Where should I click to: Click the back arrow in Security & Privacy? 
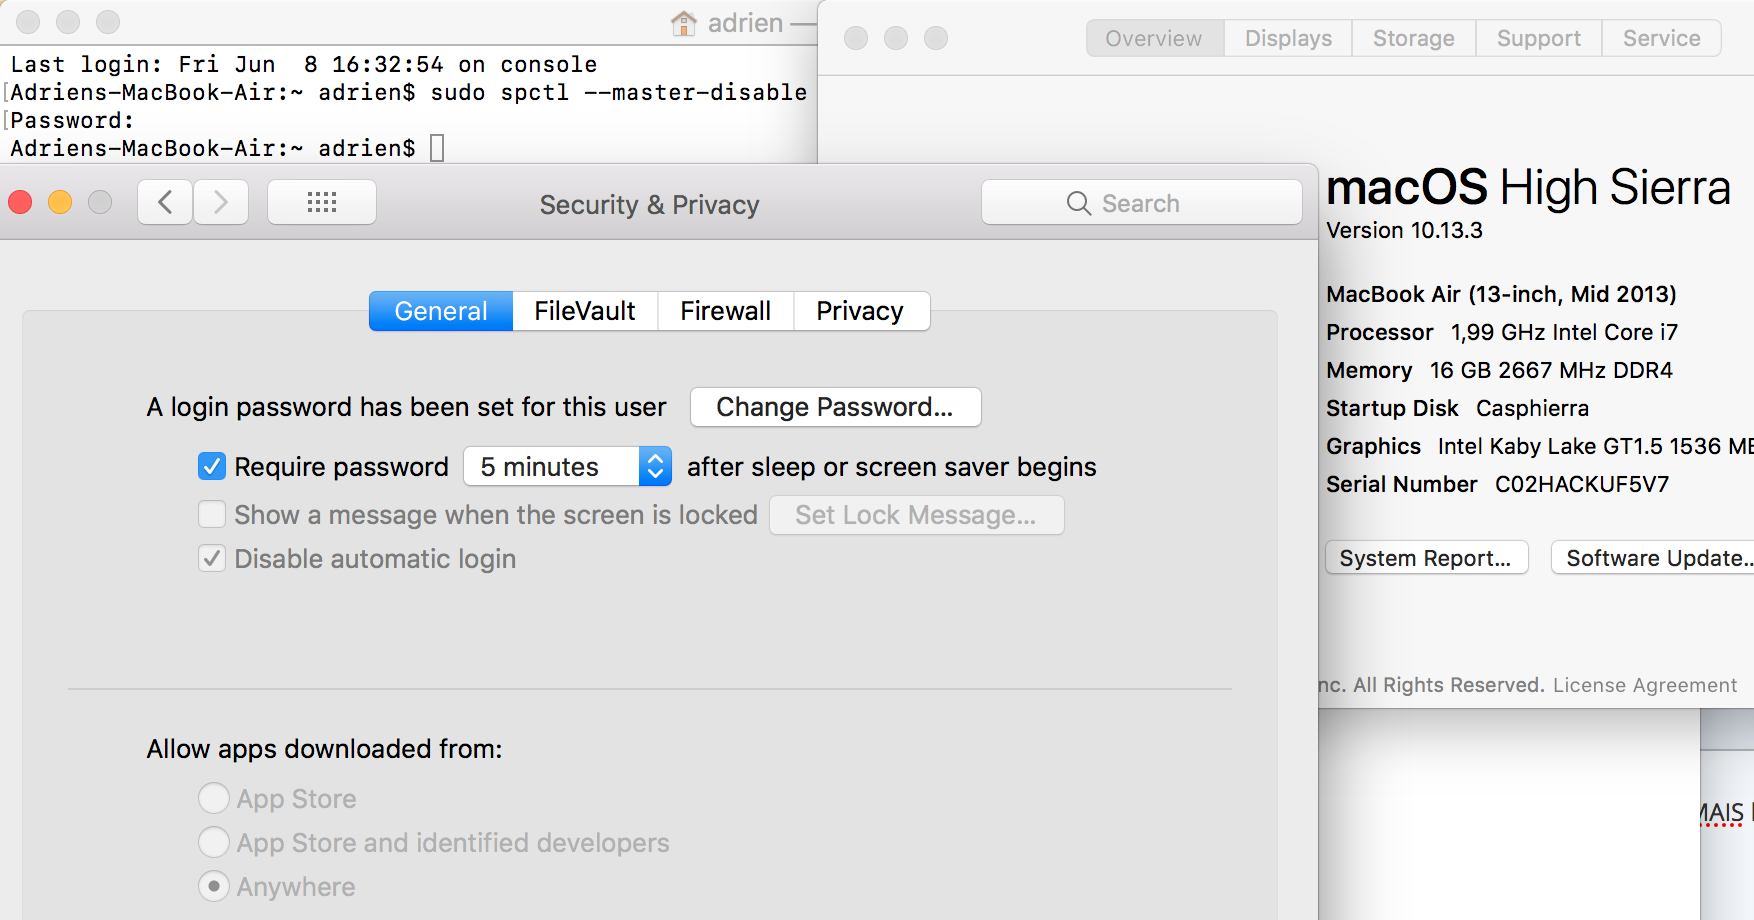click(x=165, y=203)
